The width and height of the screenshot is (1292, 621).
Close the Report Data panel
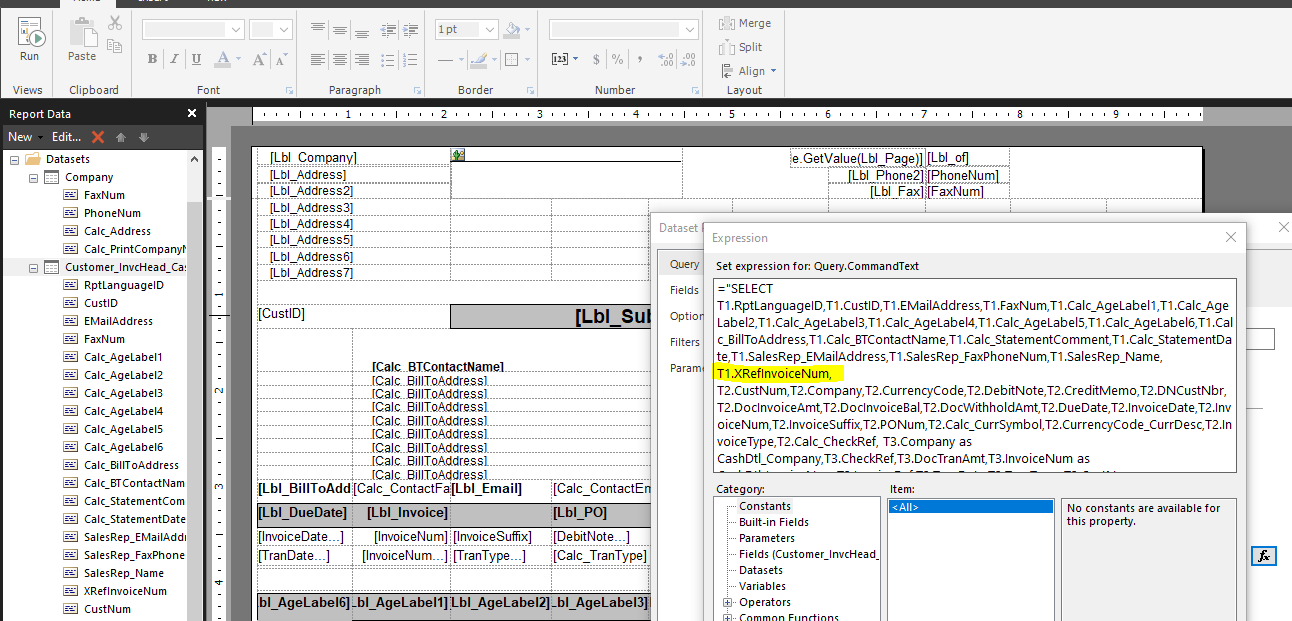point(192,114)
